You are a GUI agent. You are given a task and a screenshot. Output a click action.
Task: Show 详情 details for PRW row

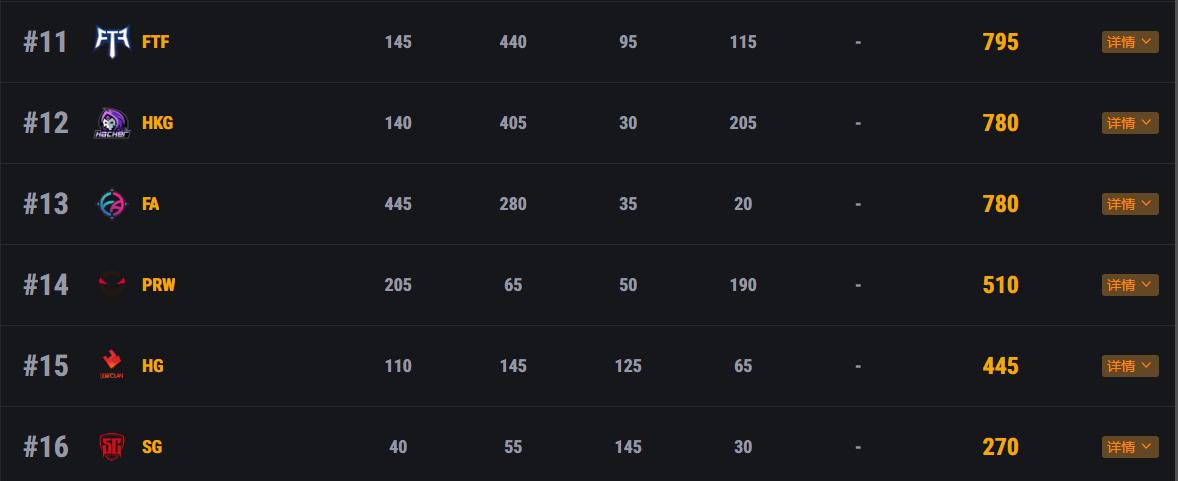1130,285
